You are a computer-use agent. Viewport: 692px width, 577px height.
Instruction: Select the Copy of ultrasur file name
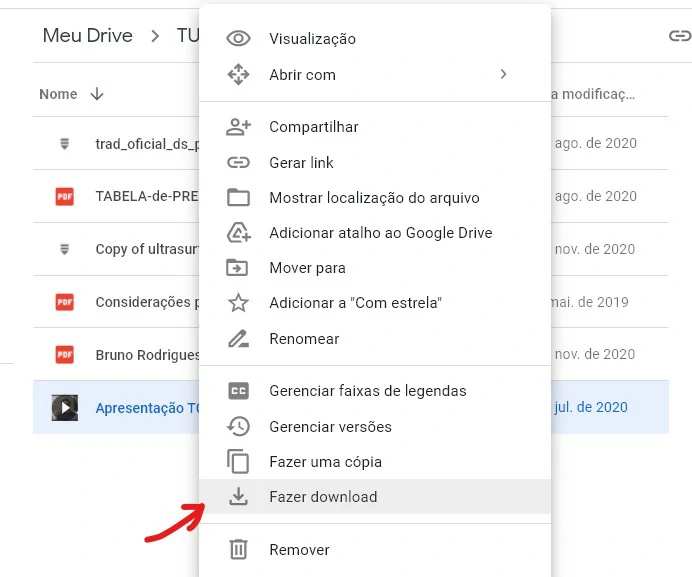[x=147, y=249]
